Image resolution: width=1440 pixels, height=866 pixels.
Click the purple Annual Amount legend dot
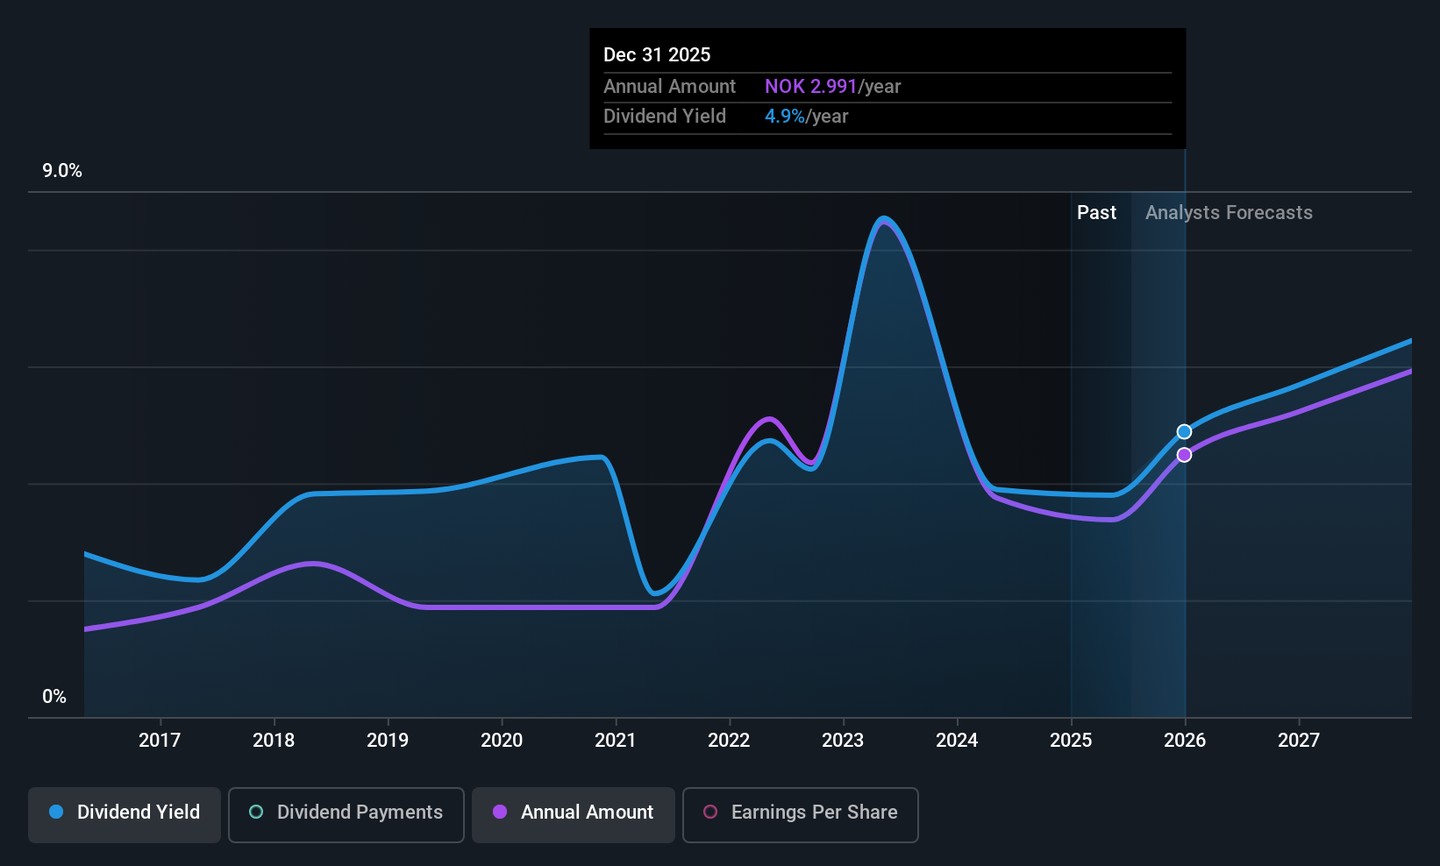tap(500, 812)
